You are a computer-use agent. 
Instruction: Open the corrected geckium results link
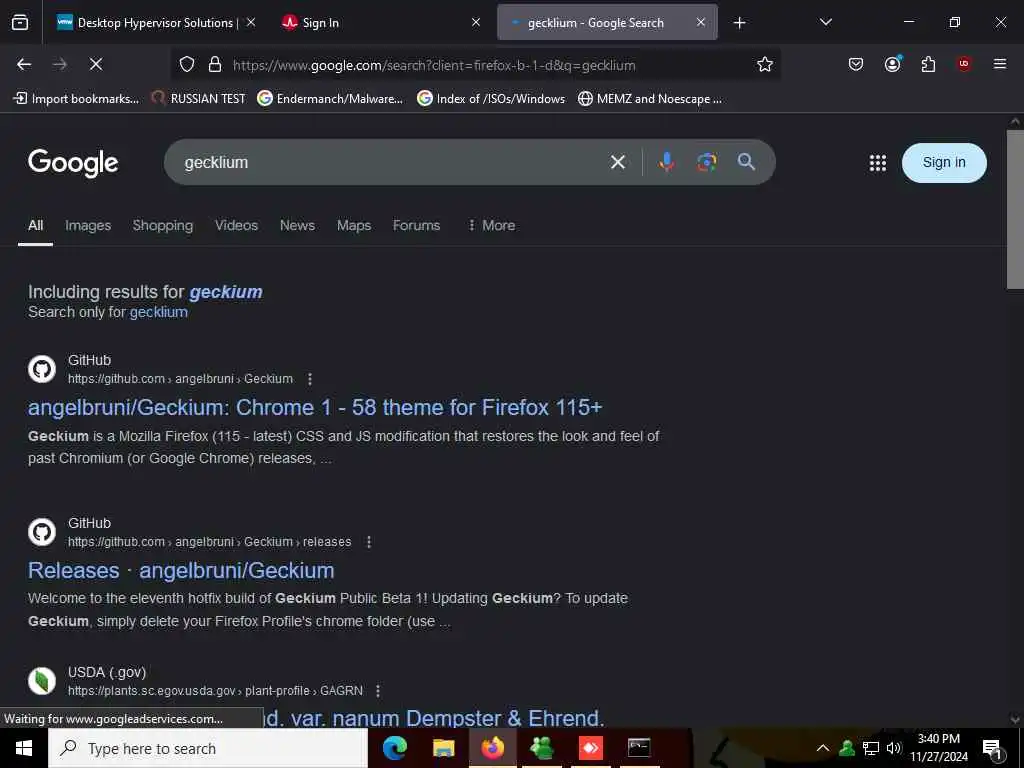(226, 292)
